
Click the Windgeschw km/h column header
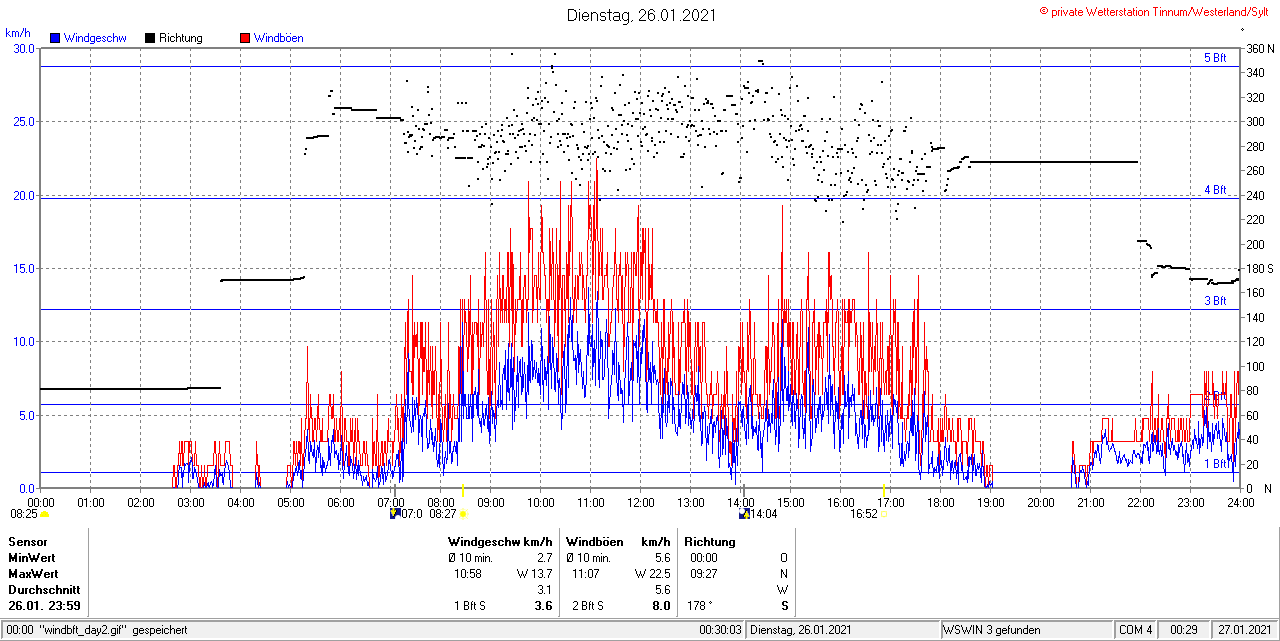click(x=501, y=542)
